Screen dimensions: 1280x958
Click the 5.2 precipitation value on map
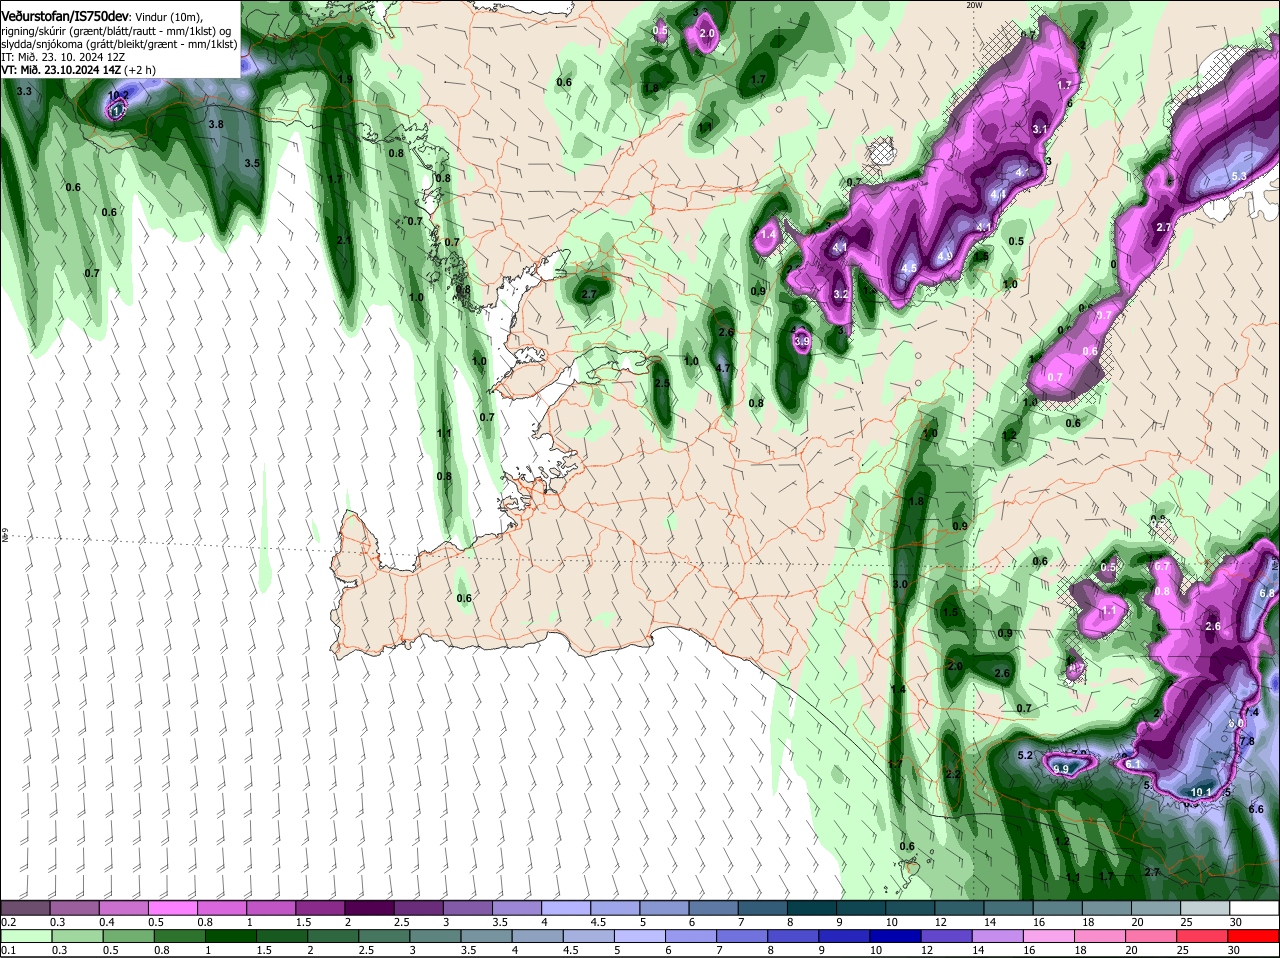(x=1024, y=755)
